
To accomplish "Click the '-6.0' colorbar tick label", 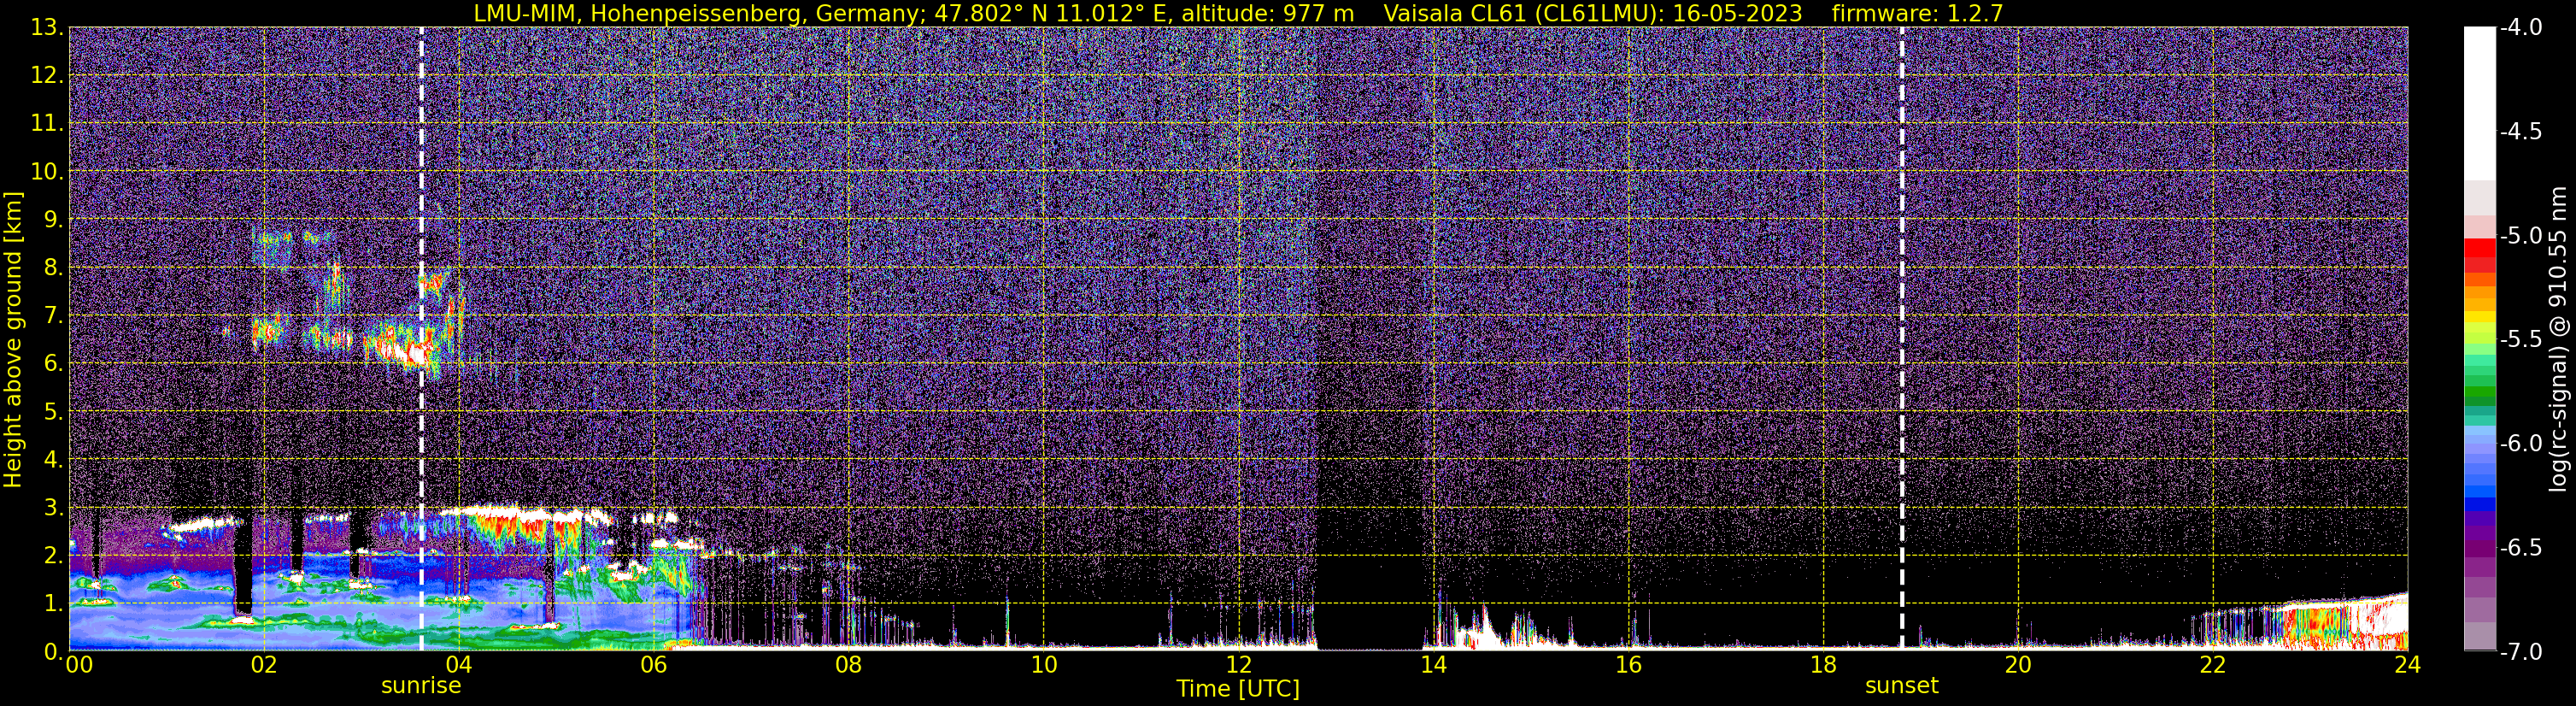I will [x=2522, y=444].
